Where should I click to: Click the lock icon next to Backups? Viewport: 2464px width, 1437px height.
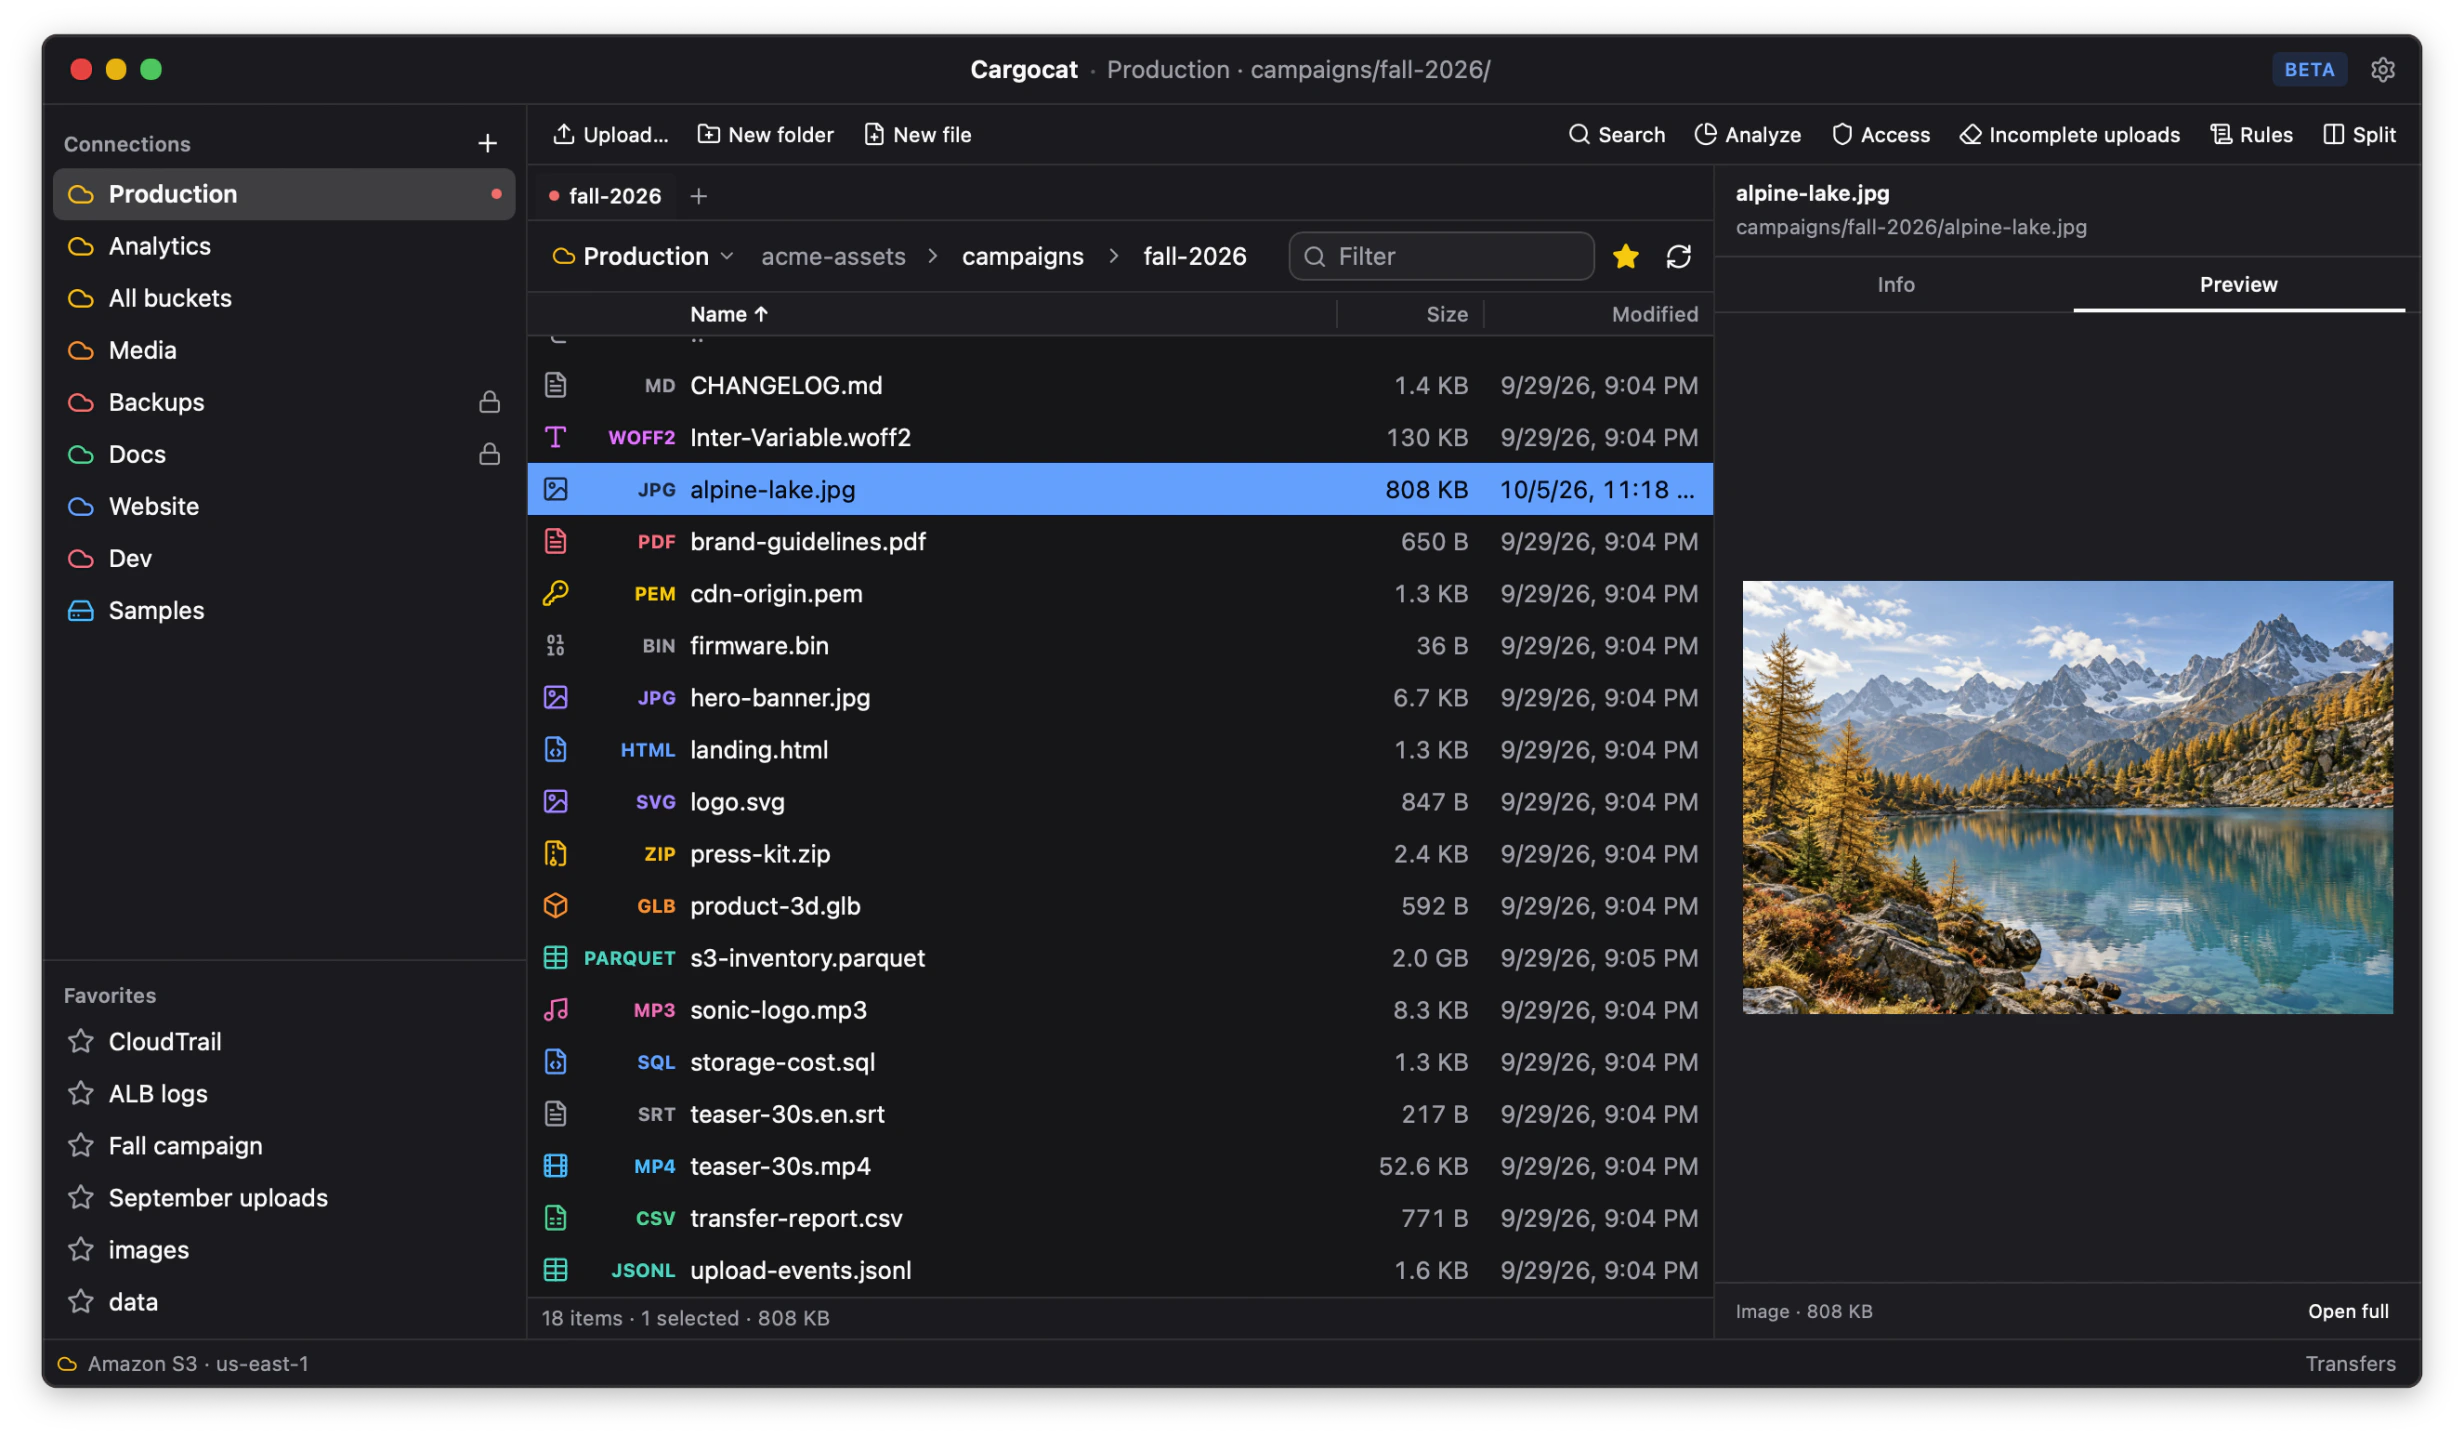[489, 403]
